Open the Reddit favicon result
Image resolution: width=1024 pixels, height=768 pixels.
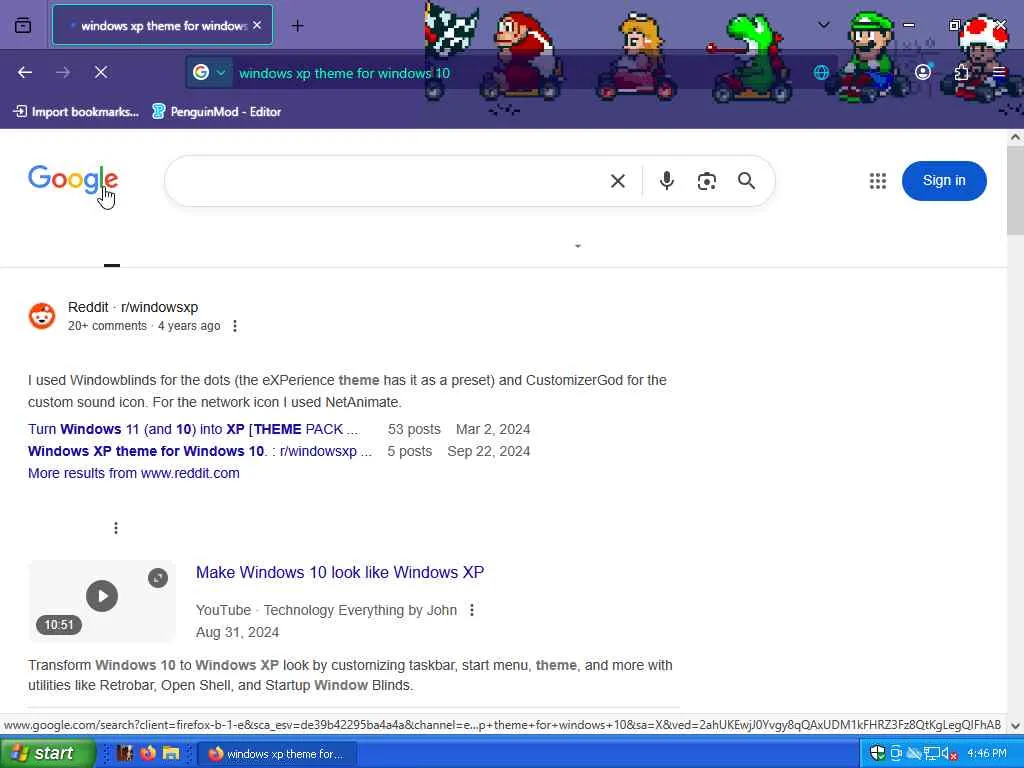coord(42,316)
